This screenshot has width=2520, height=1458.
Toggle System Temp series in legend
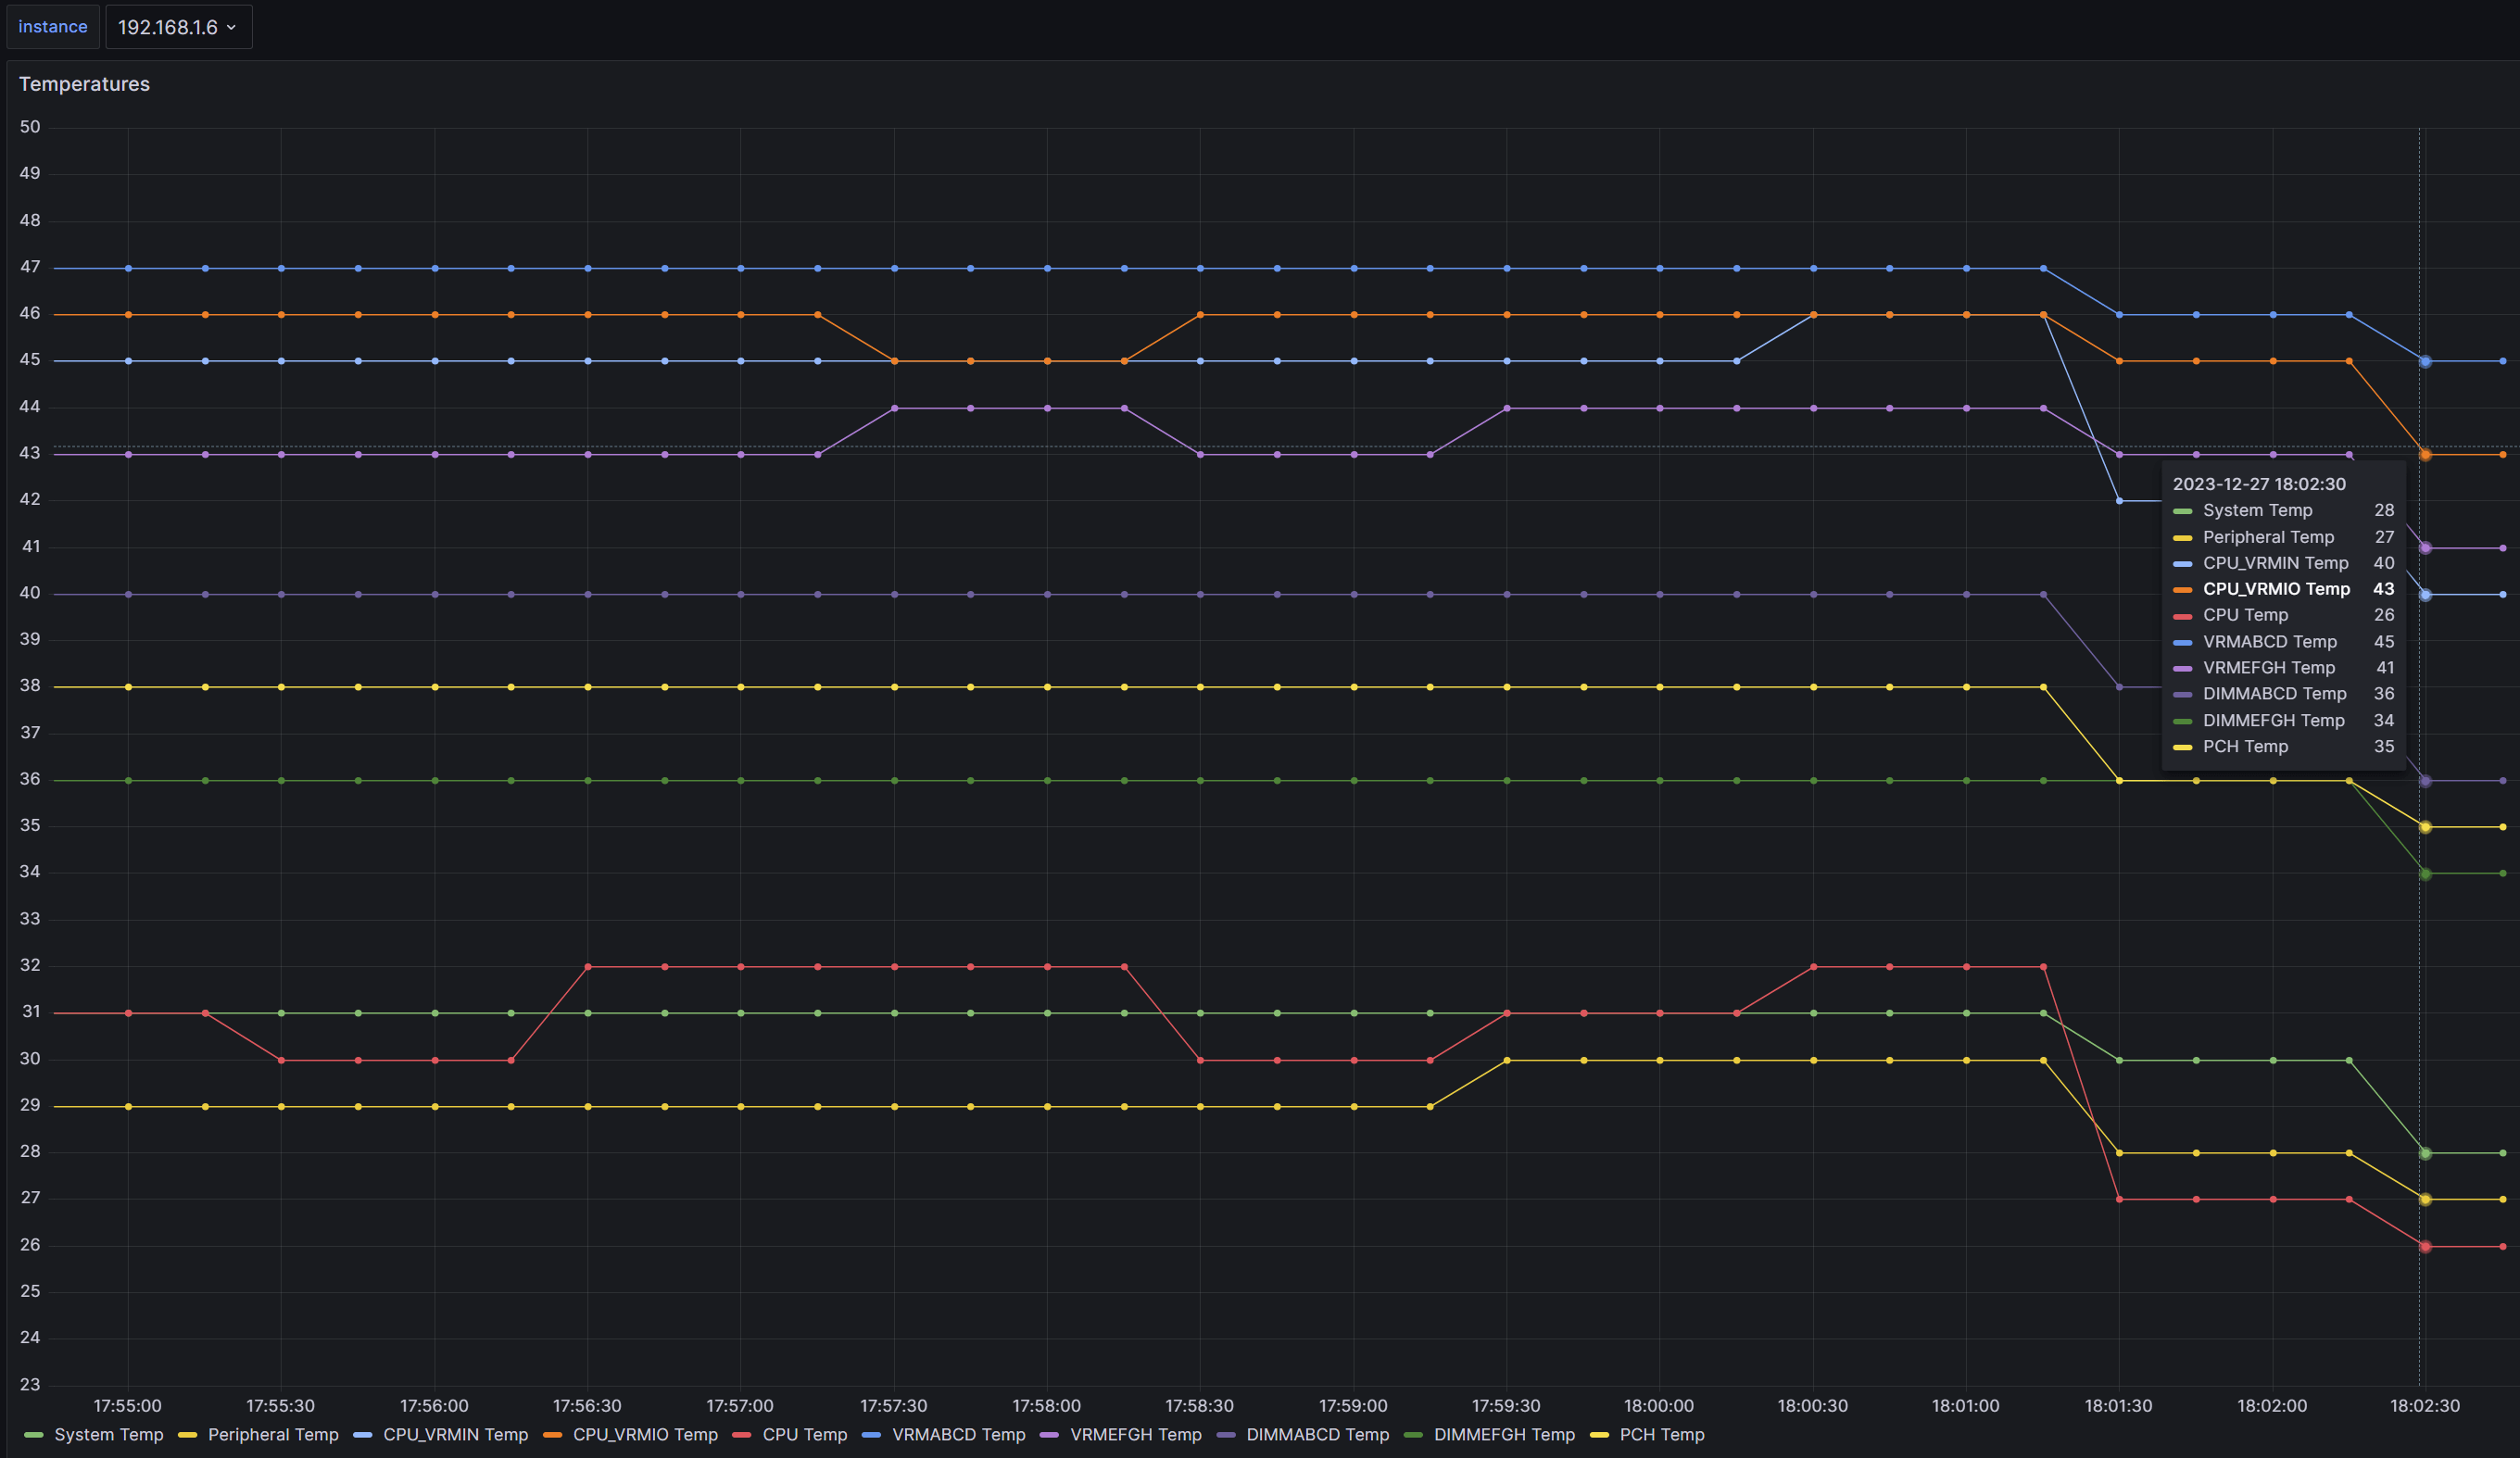click(x=108, y=1434)
